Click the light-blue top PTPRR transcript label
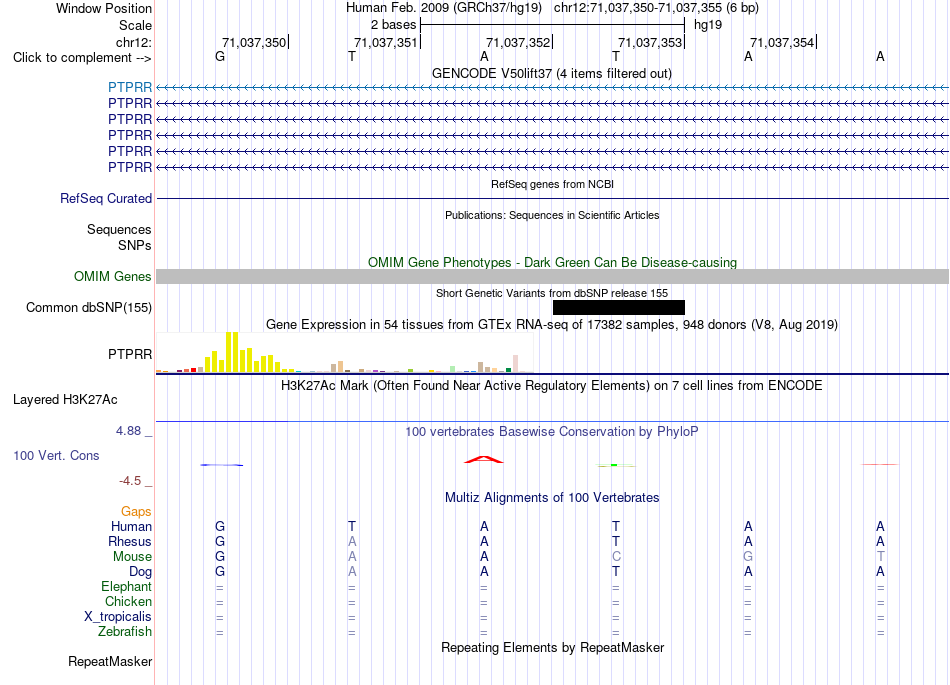Image resolution: width=950 pixels, height=685 pixels. click(x=130, y=87)
